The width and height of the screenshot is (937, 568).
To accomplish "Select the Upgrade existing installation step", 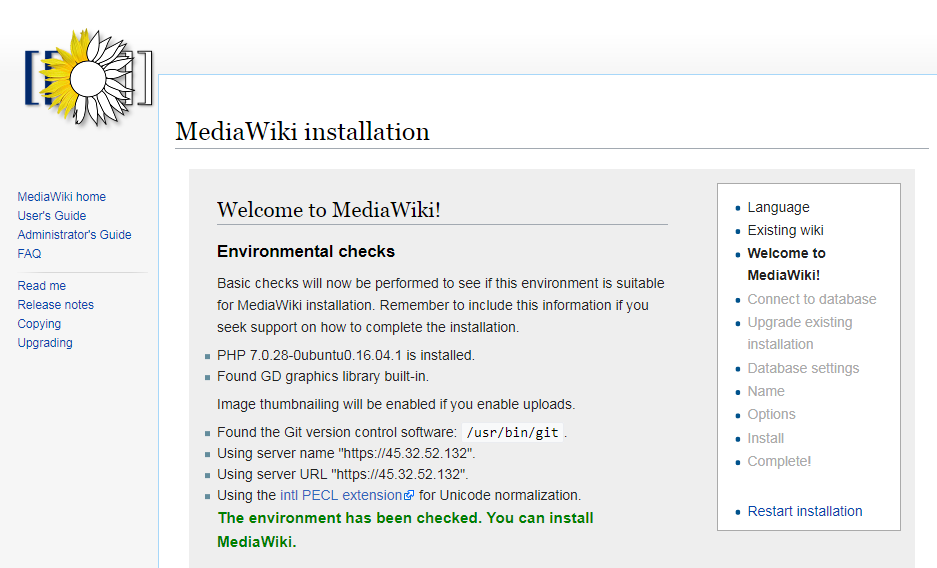I will point(800,333).
